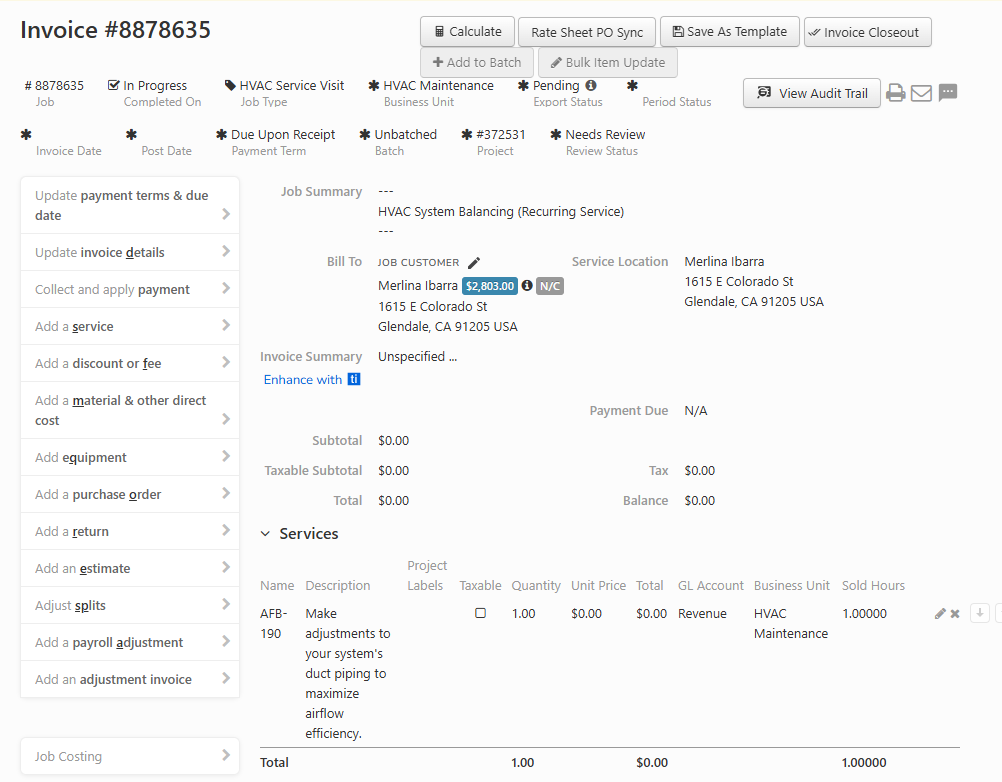Delete the AFB-190 service with X icon
1002x782 pixels.
point(955,613)
